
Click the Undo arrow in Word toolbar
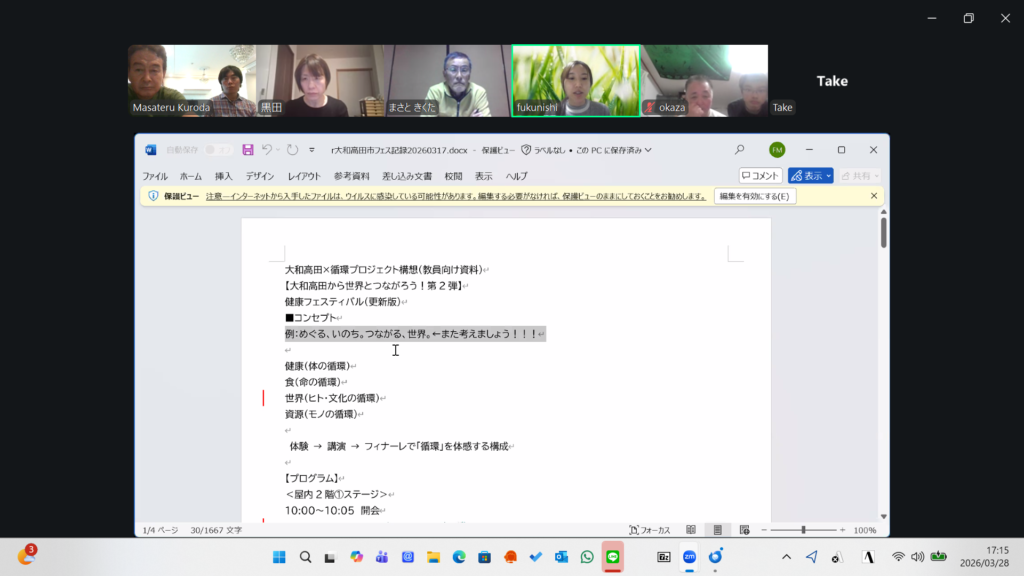point(267,150)
